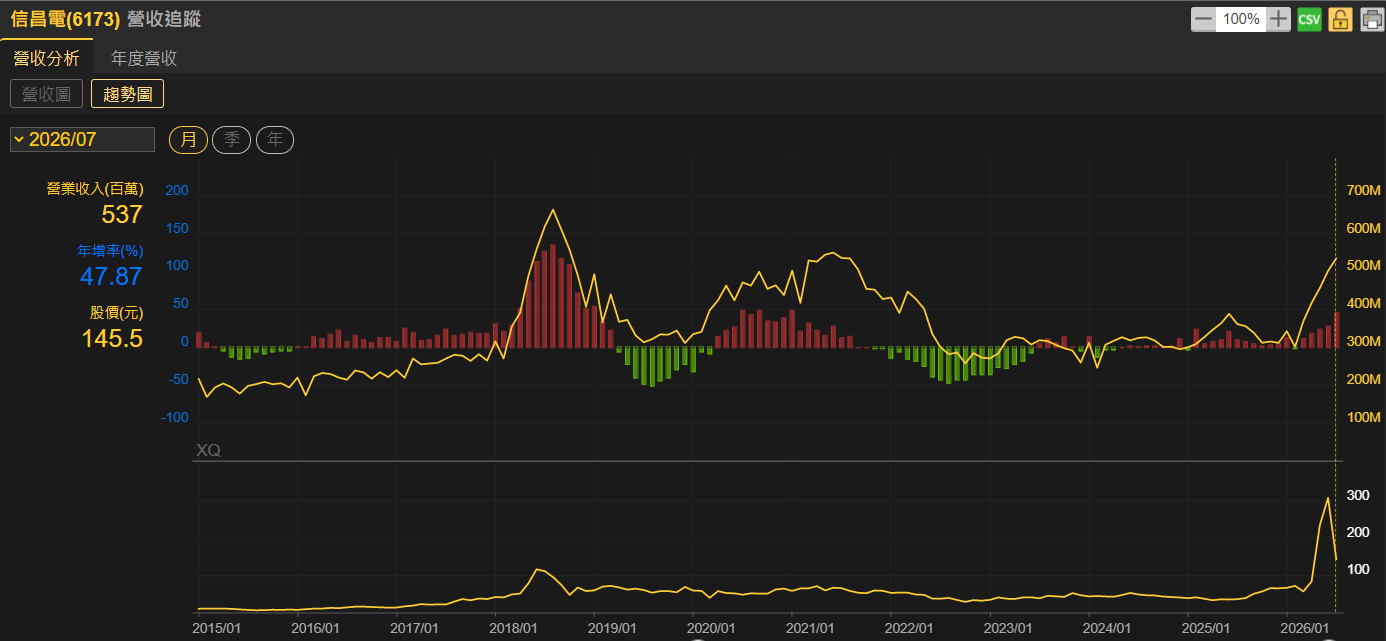Screen dimensions: 1386x641
Task: Click the 營業收入(百萬) label
Action: click(95, 189)
